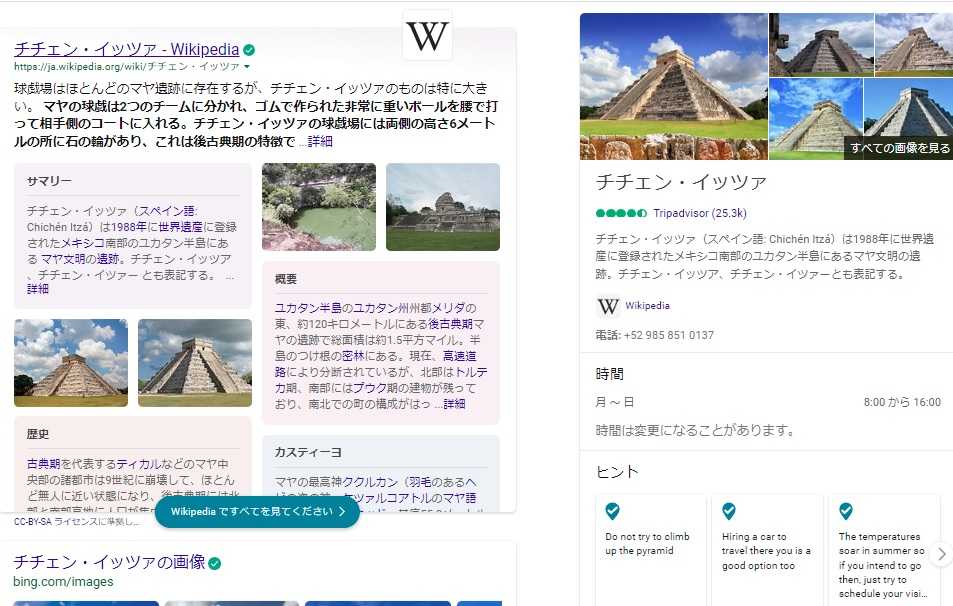
Task: Open the Wikipedia source link in the knowledge panel
Action: click(x=647, y=306)
